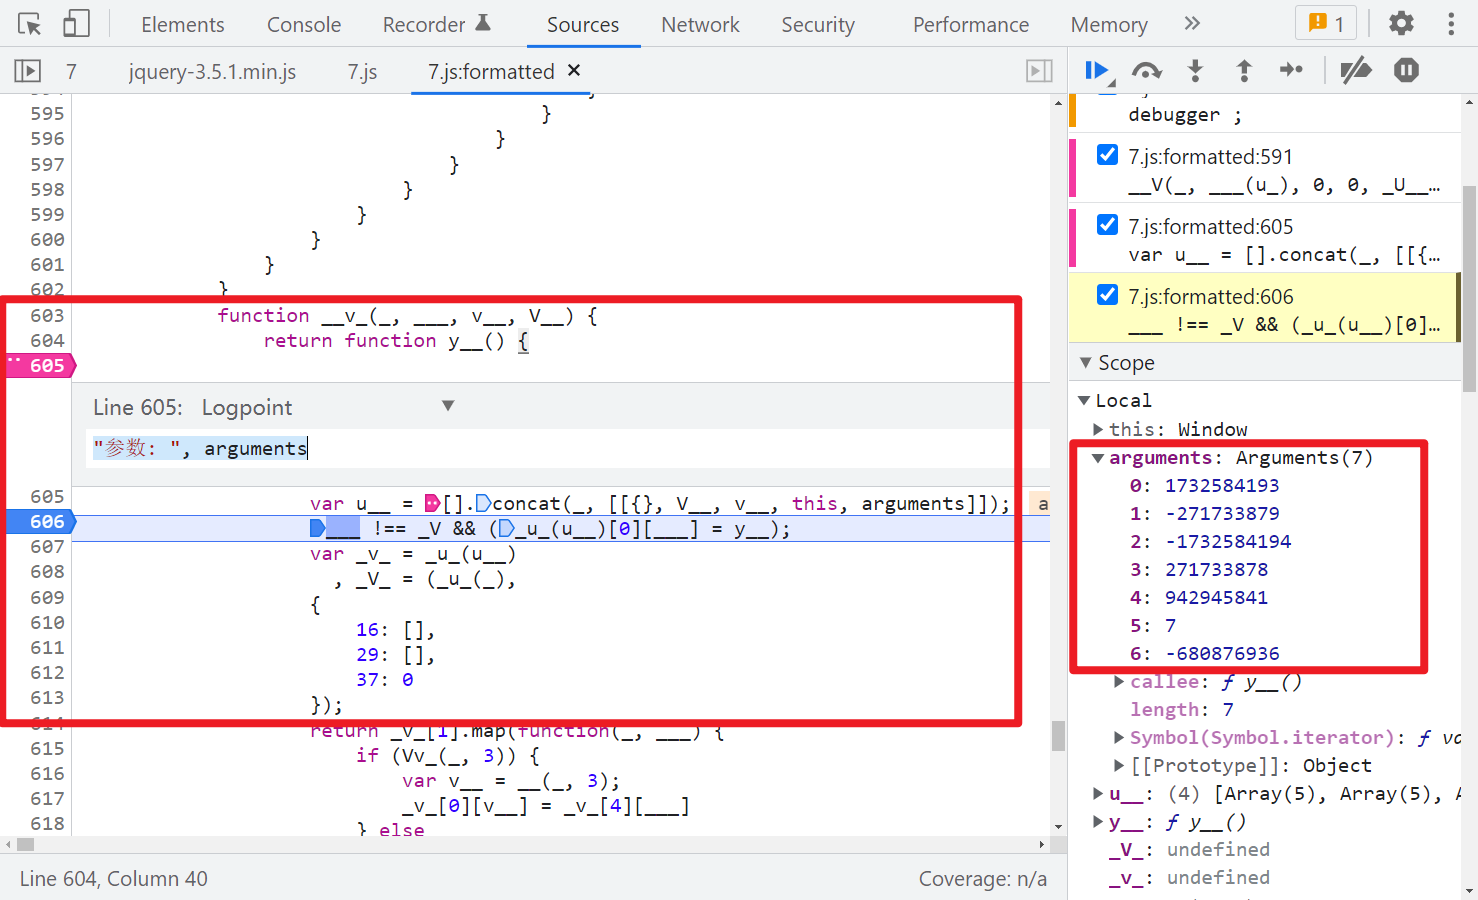Click line number 605 logpoint marker
The height and width of the screenshot is (900, 1478).
[41, 366]
